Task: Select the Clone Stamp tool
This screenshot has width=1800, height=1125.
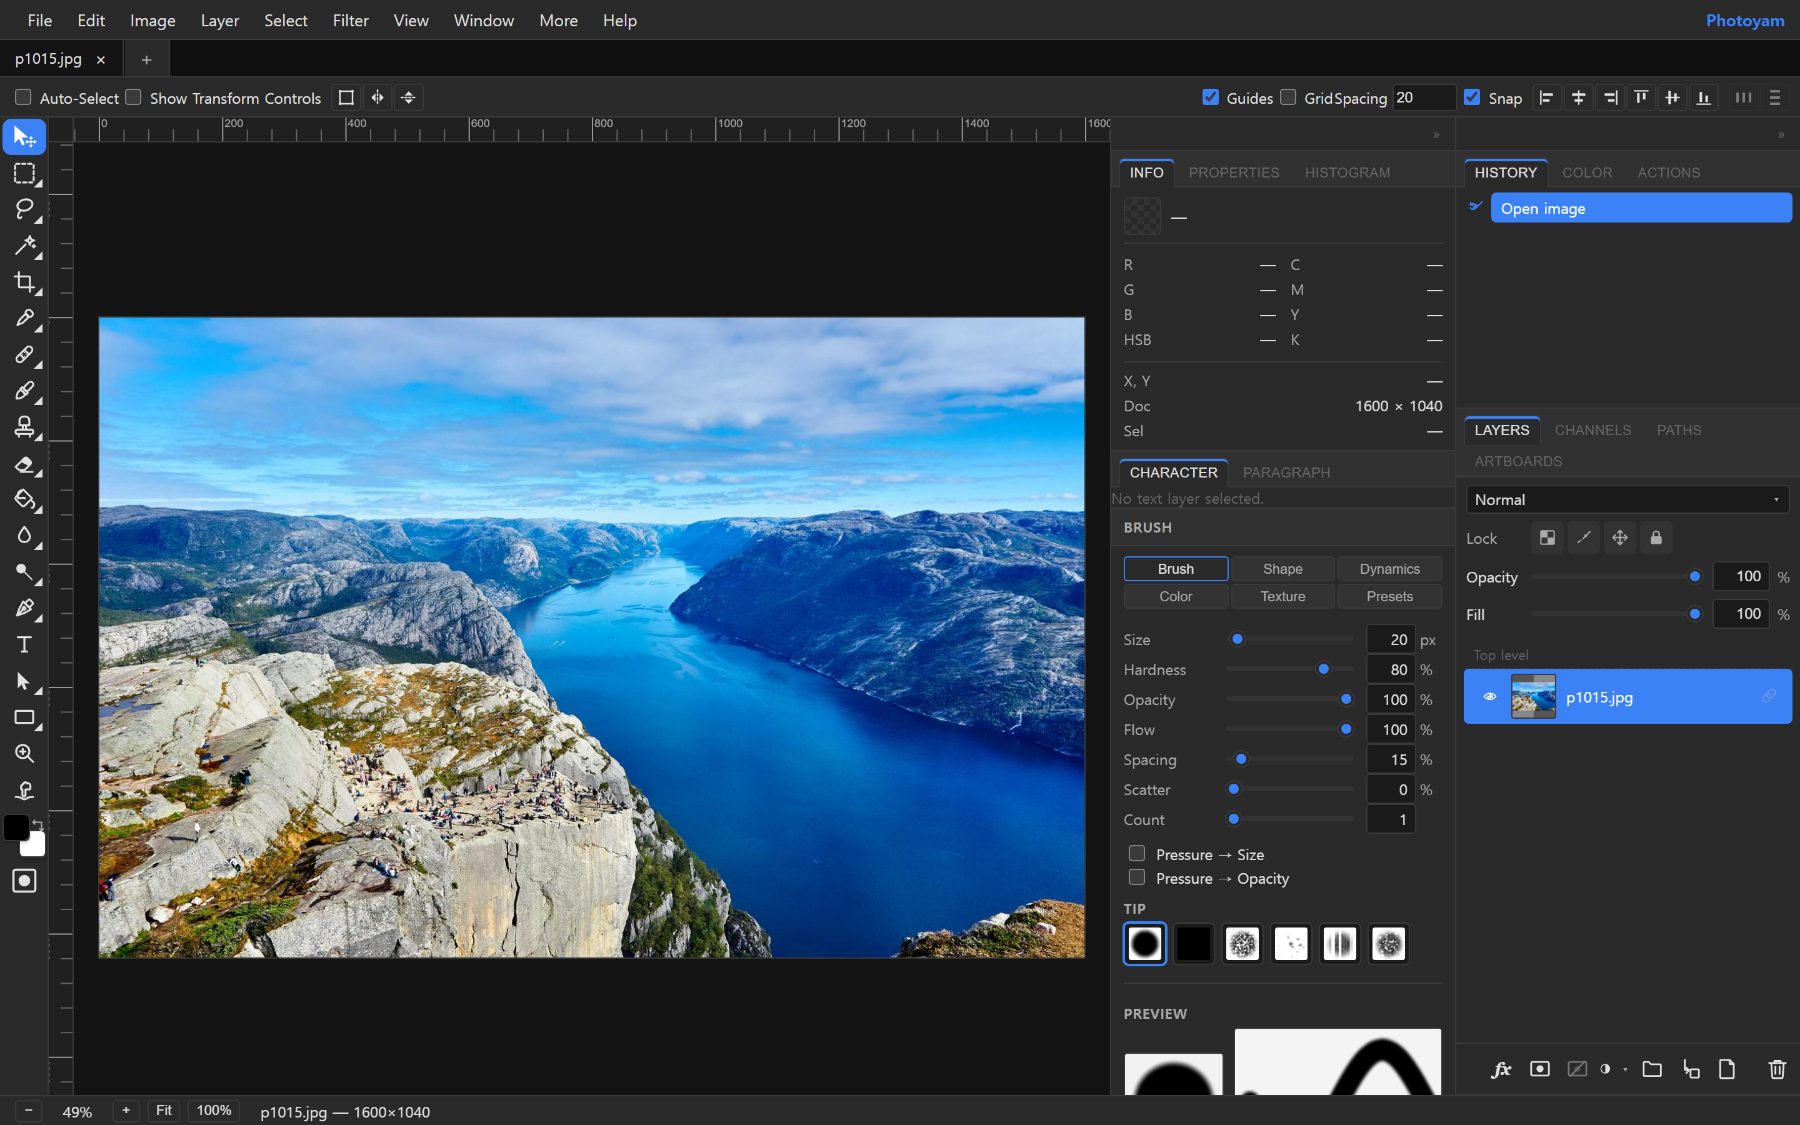Action: click(24, 427)
